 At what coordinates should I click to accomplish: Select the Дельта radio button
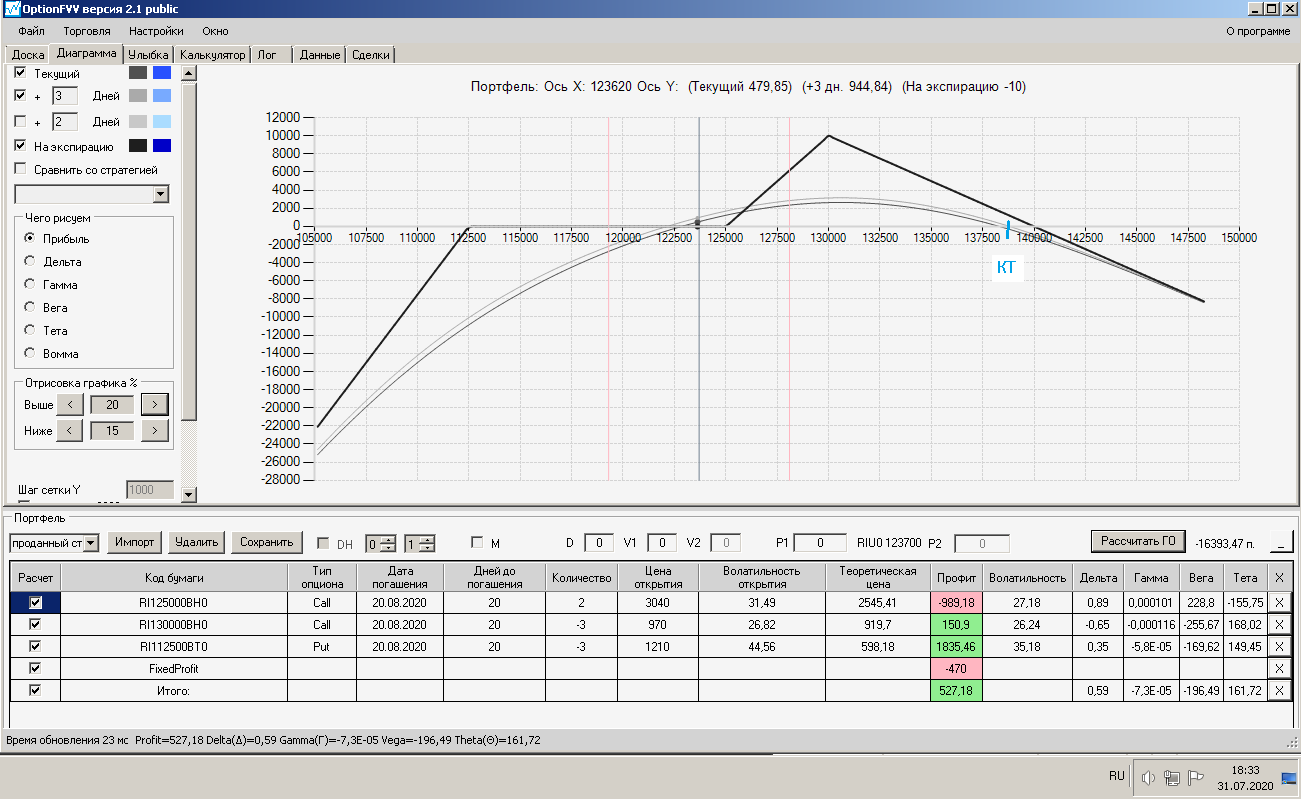pyautogui.click(x=30, y=262)
